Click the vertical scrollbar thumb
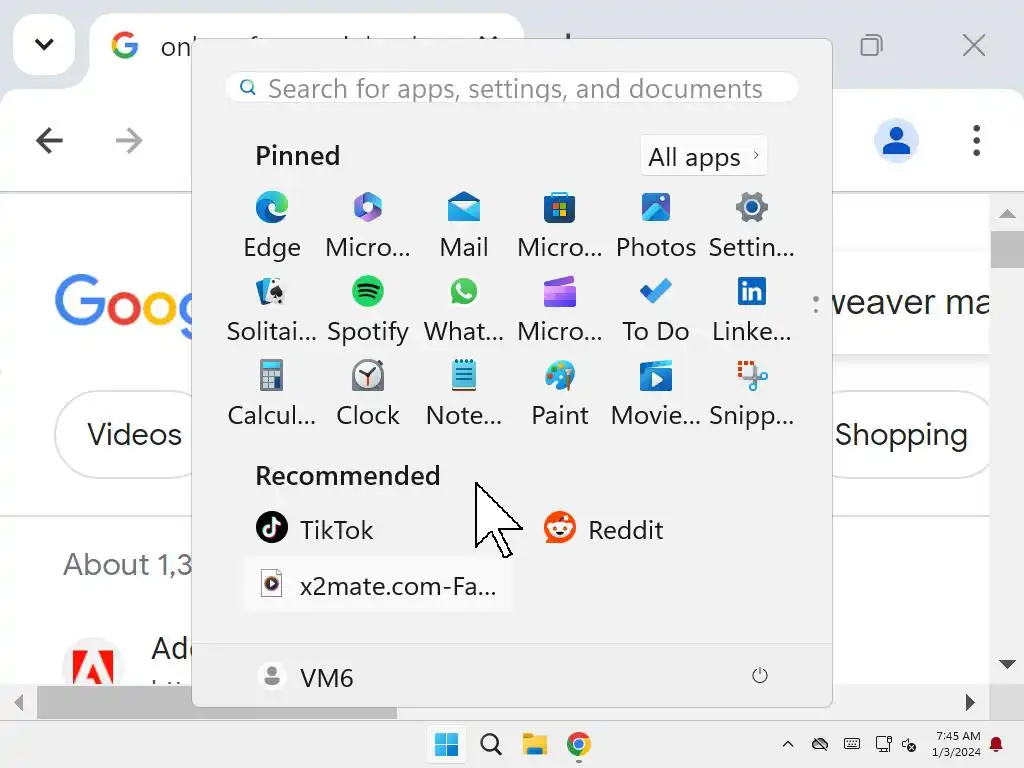Viewport: 1024px width, 768px height. 1007,249
